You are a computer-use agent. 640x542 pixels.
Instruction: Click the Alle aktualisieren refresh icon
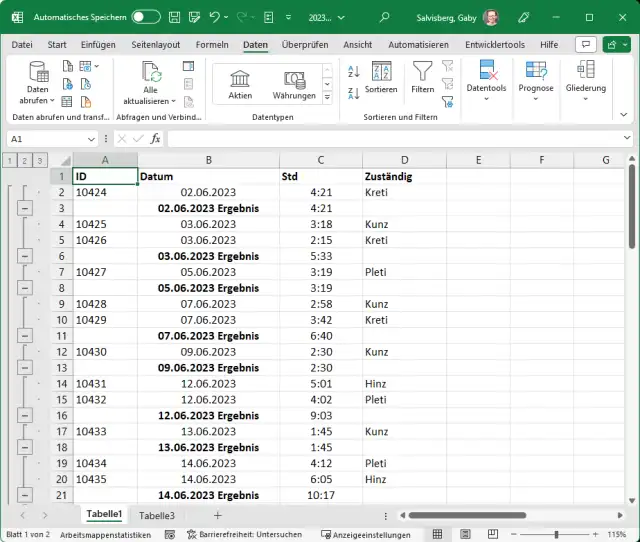pyautogui.click(x=151, y=71)
